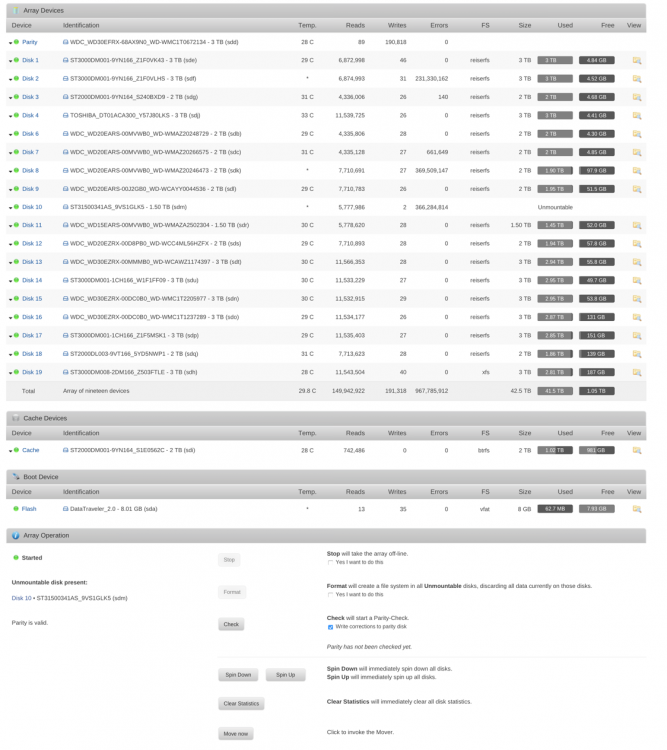Click the Spin Down button
Screen dimensions: 667x750
tap(238, 675)
